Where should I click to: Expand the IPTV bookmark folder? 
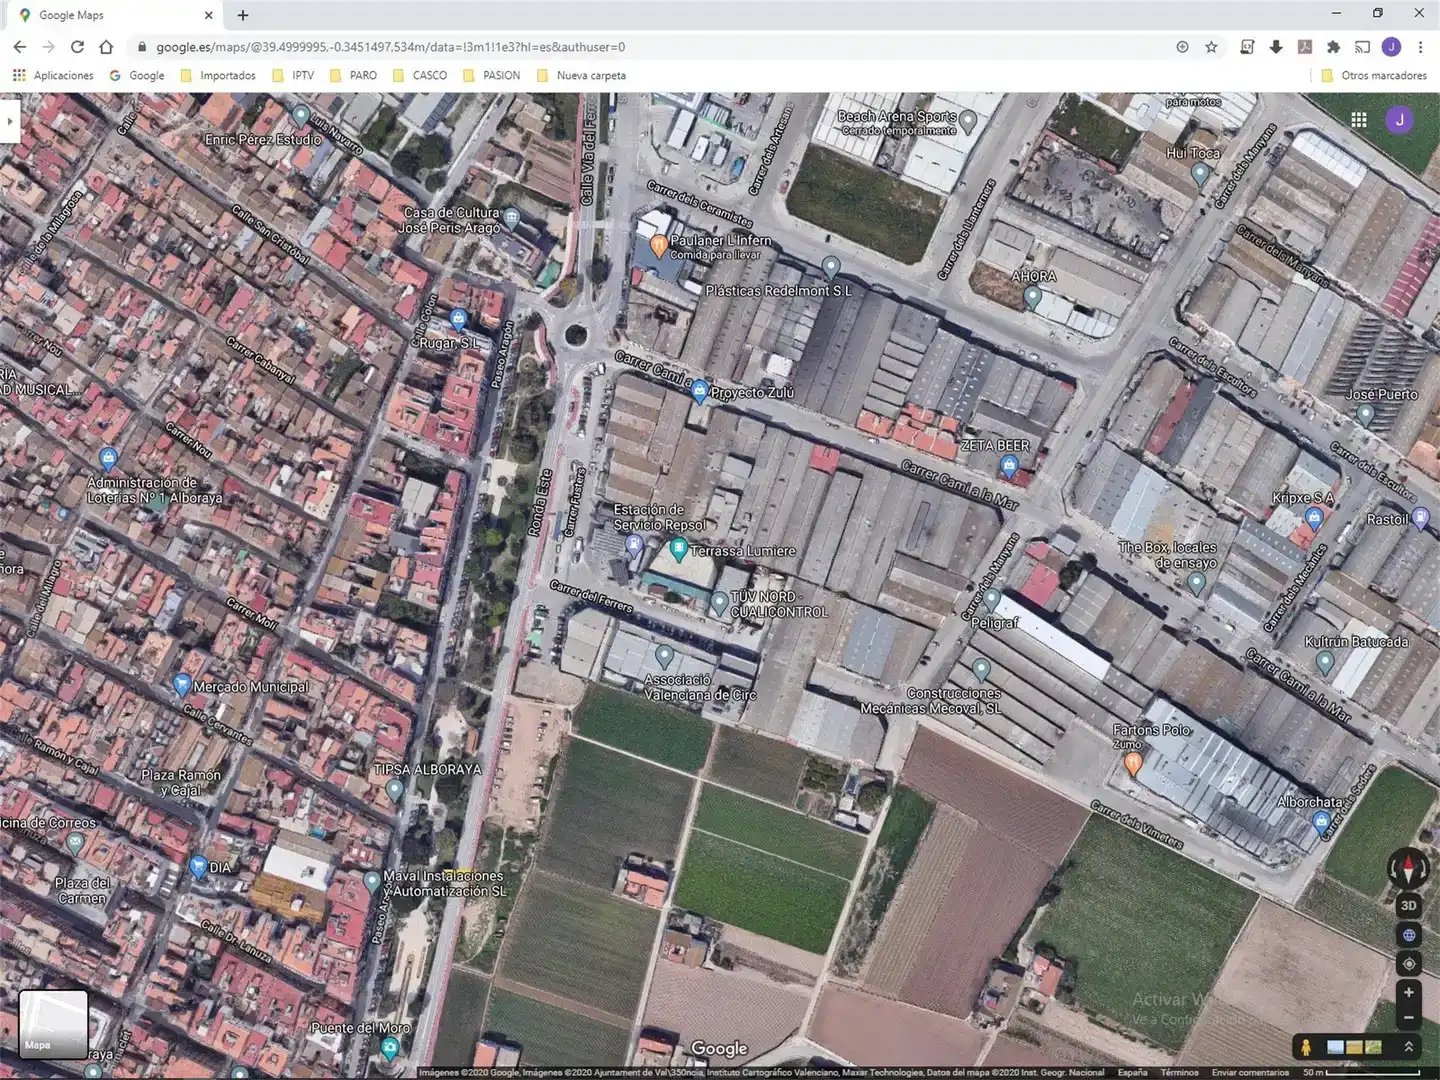[x=293, y=75]
